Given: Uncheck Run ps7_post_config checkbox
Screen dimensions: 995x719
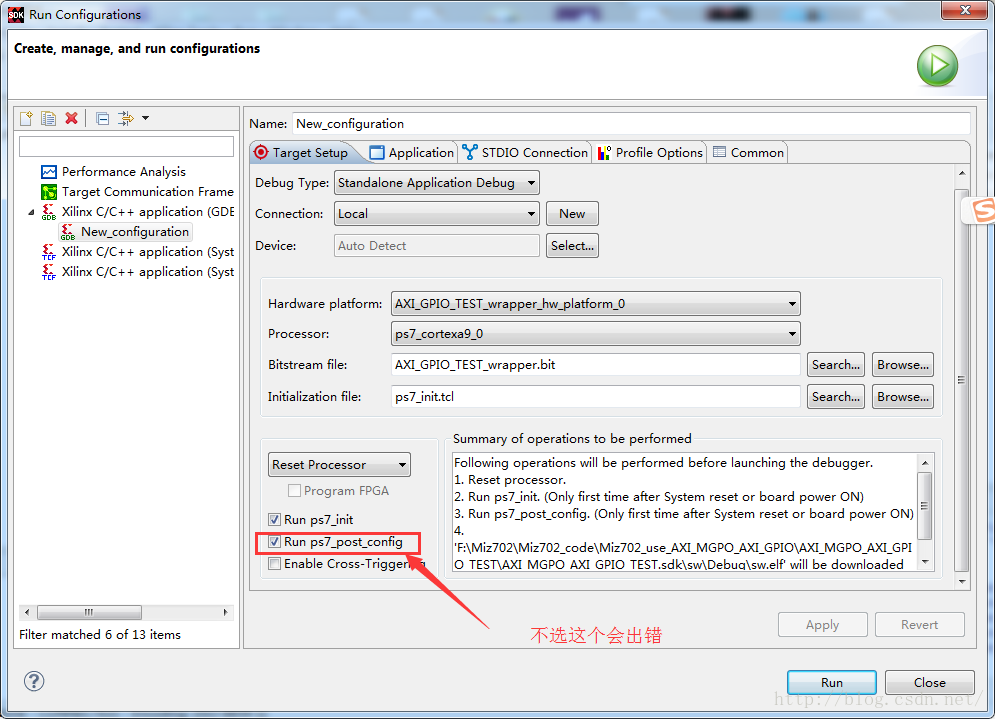Looking at the screenshot, I should click(275, 542).
